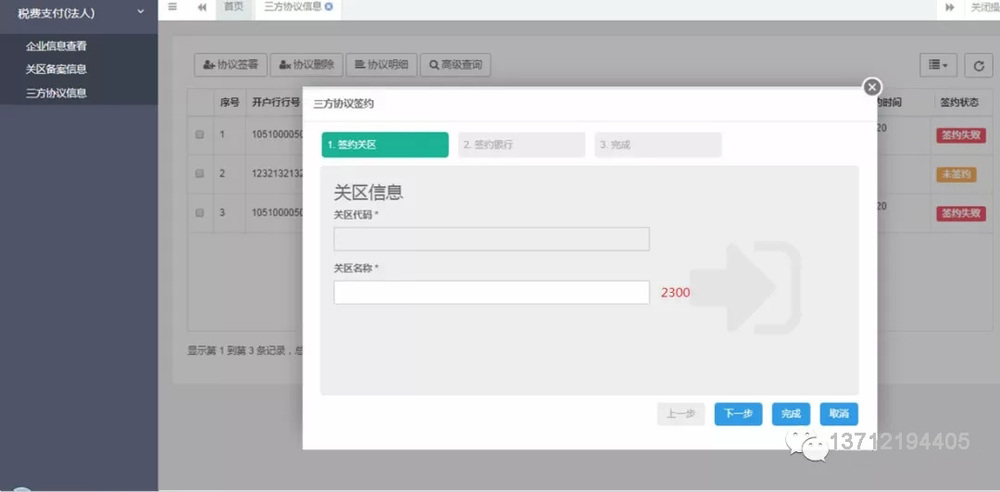Collapse the 税费支付(法人) sidebar section chevron

[x=141, y=11]
